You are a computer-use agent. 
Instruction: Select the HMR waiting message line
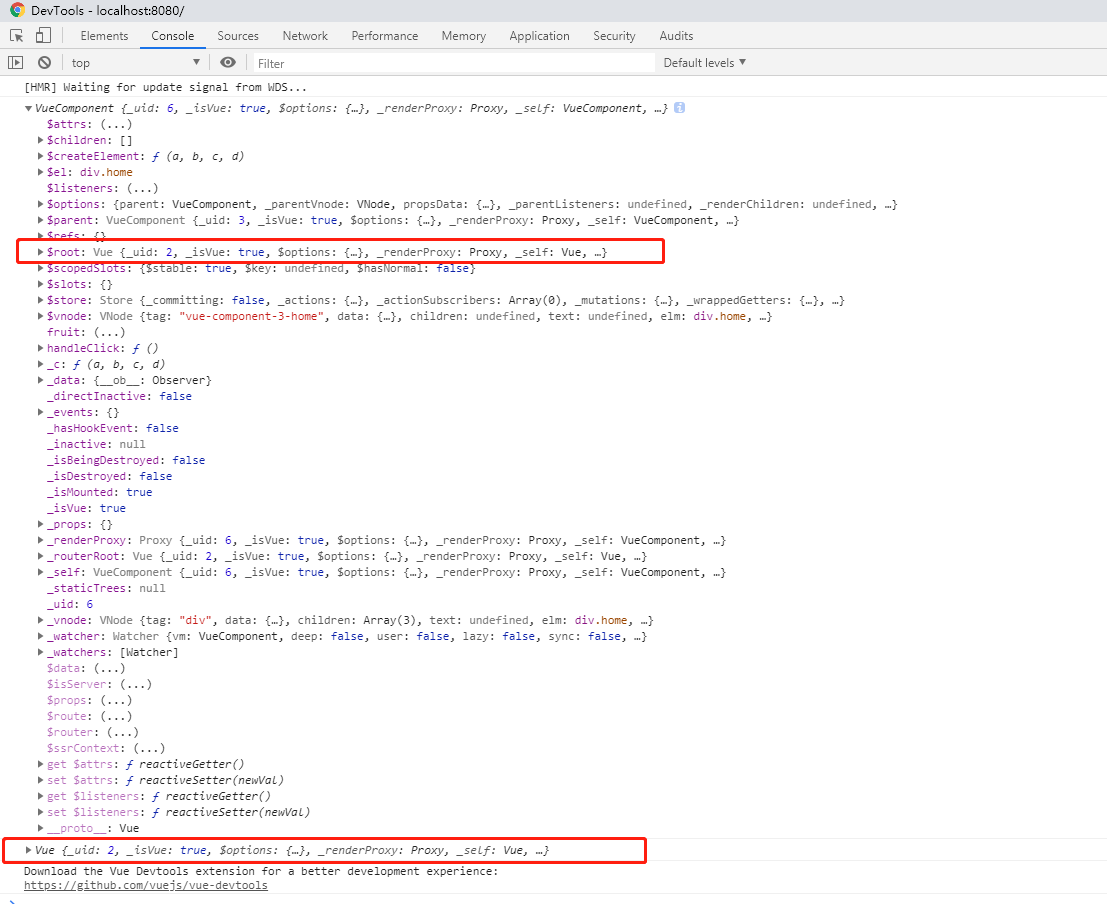pyautogui.click(x=165, y=88)
